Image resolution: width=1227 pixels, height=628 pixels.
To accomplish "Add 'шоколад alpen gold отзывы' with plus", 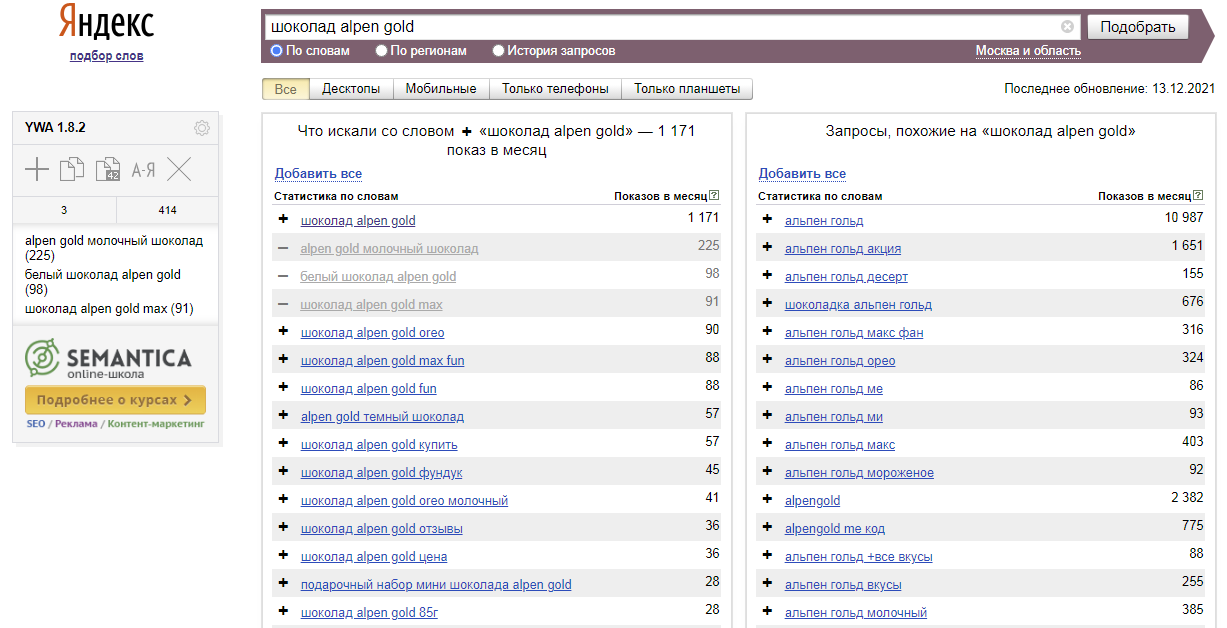I will (x=283, y=528).
